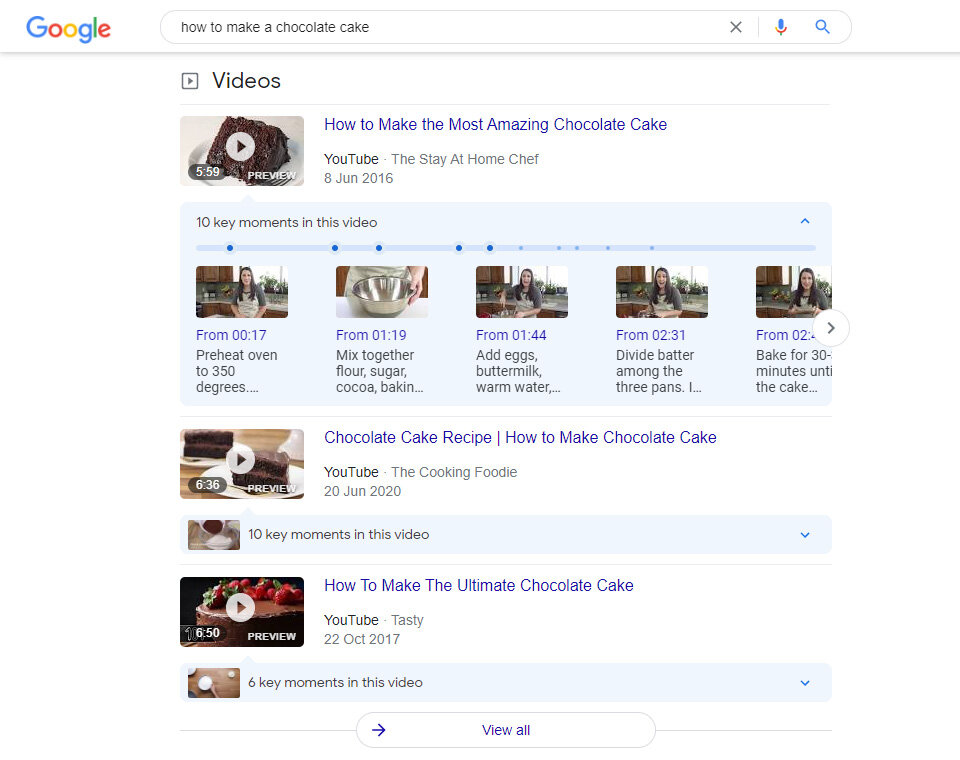The image size is (960, 760).
Task: Click small preview image in Tasty key moments
Action: (x=214, y=683)
